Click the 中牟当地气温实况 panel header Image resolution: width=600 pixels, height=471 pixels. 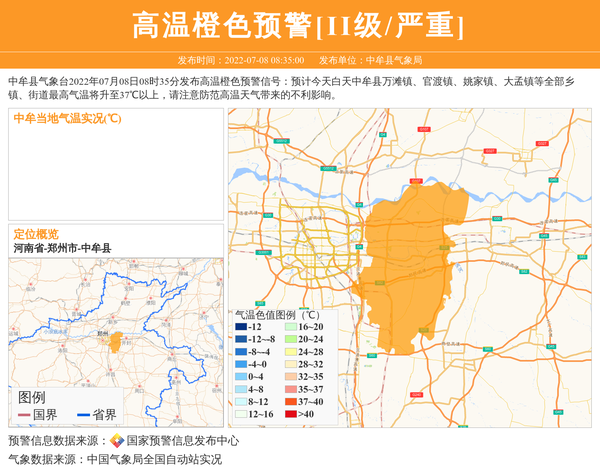67,118
